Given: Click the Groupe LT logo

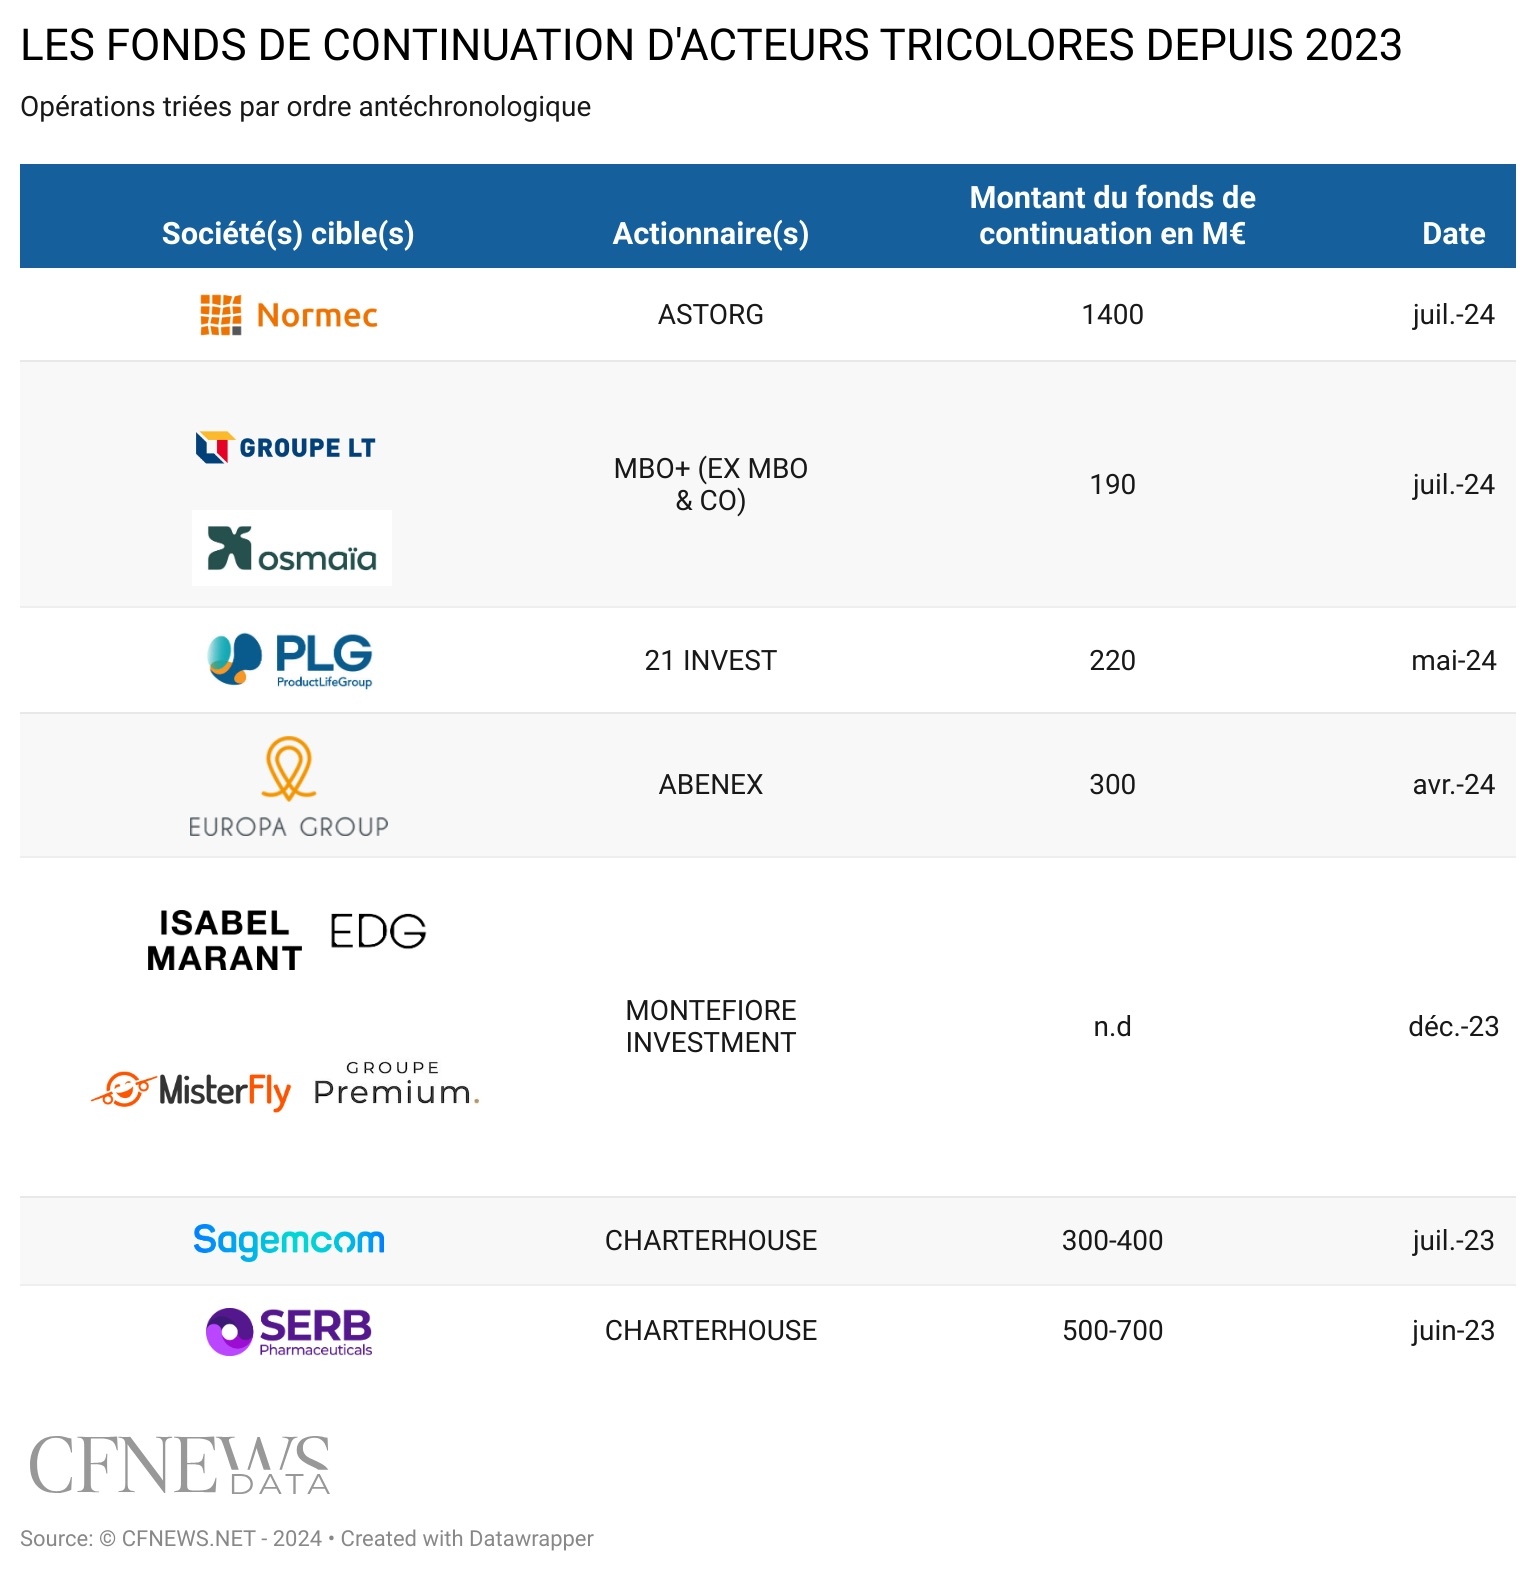Looking at the screenshot, I should pyautogui.click(x=286, y=447).
